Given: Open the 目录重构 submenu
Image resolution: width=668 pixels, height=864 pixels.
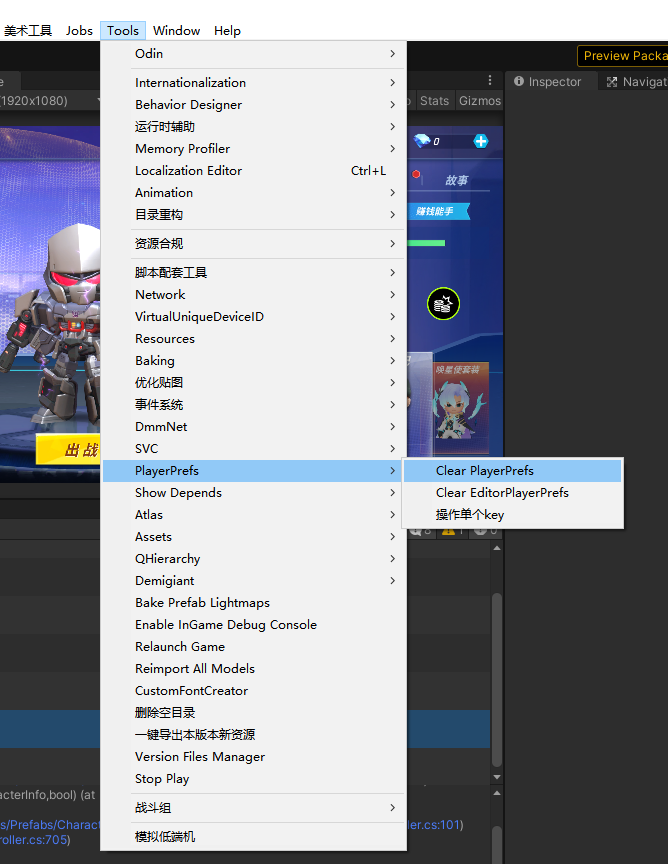Looking at the screenshot, I should click(254, 215).
